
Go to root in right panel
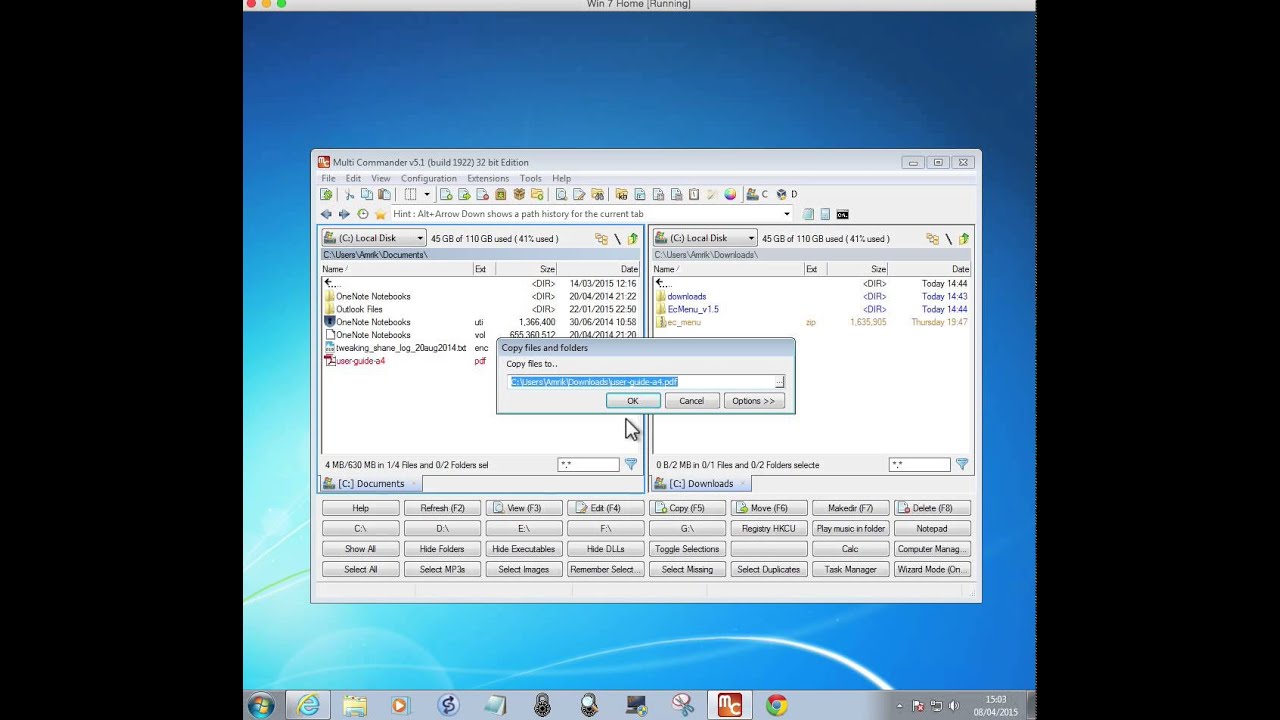pyautogui.click(x=948, y=238)
